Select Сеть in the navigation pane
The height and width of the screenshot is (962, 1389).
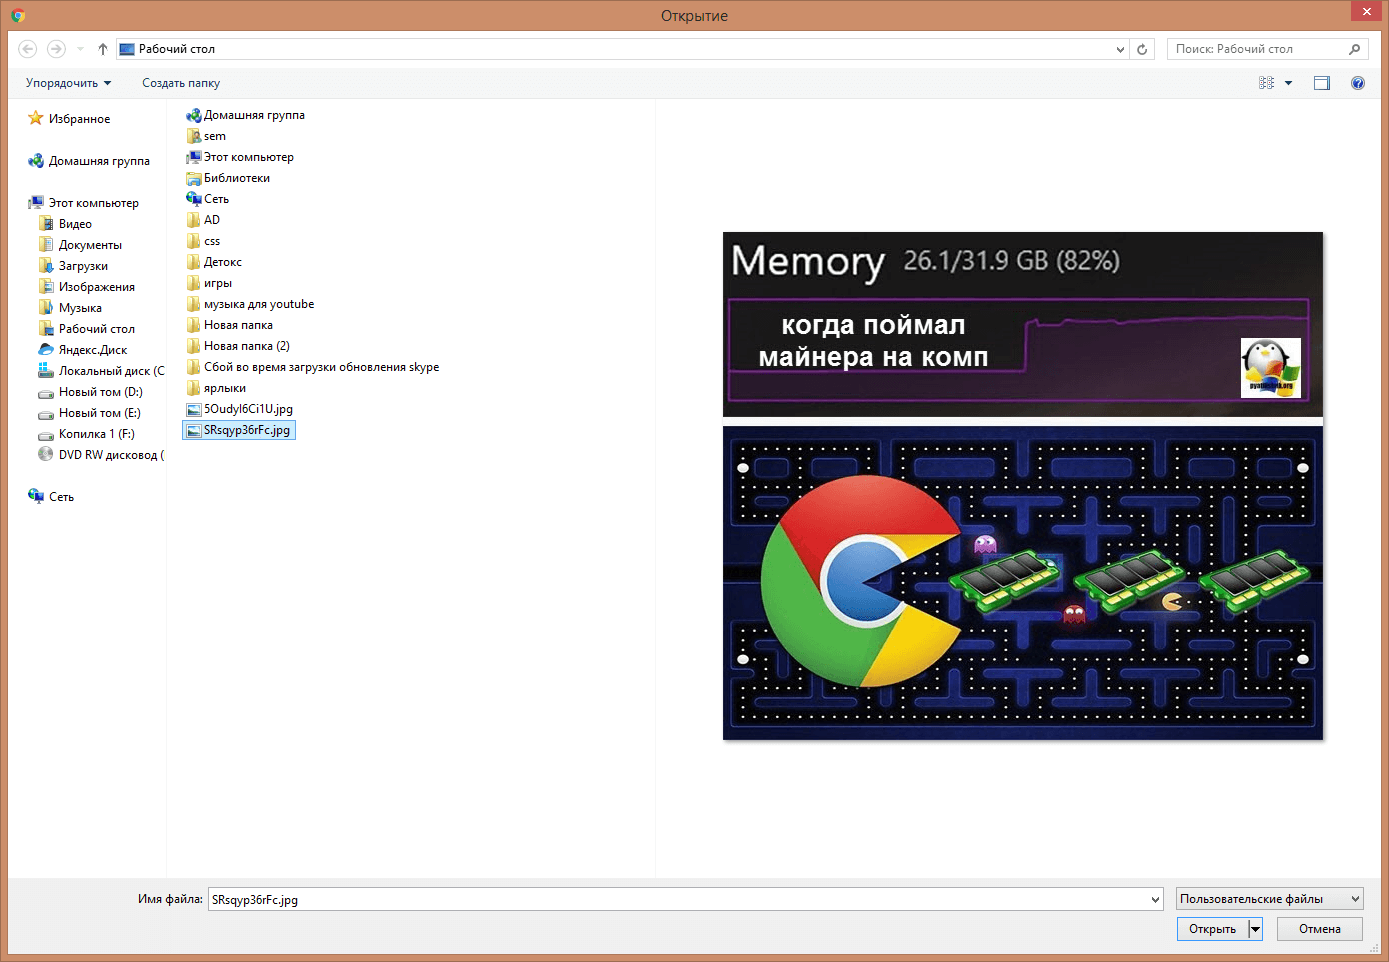coord(51,496)
